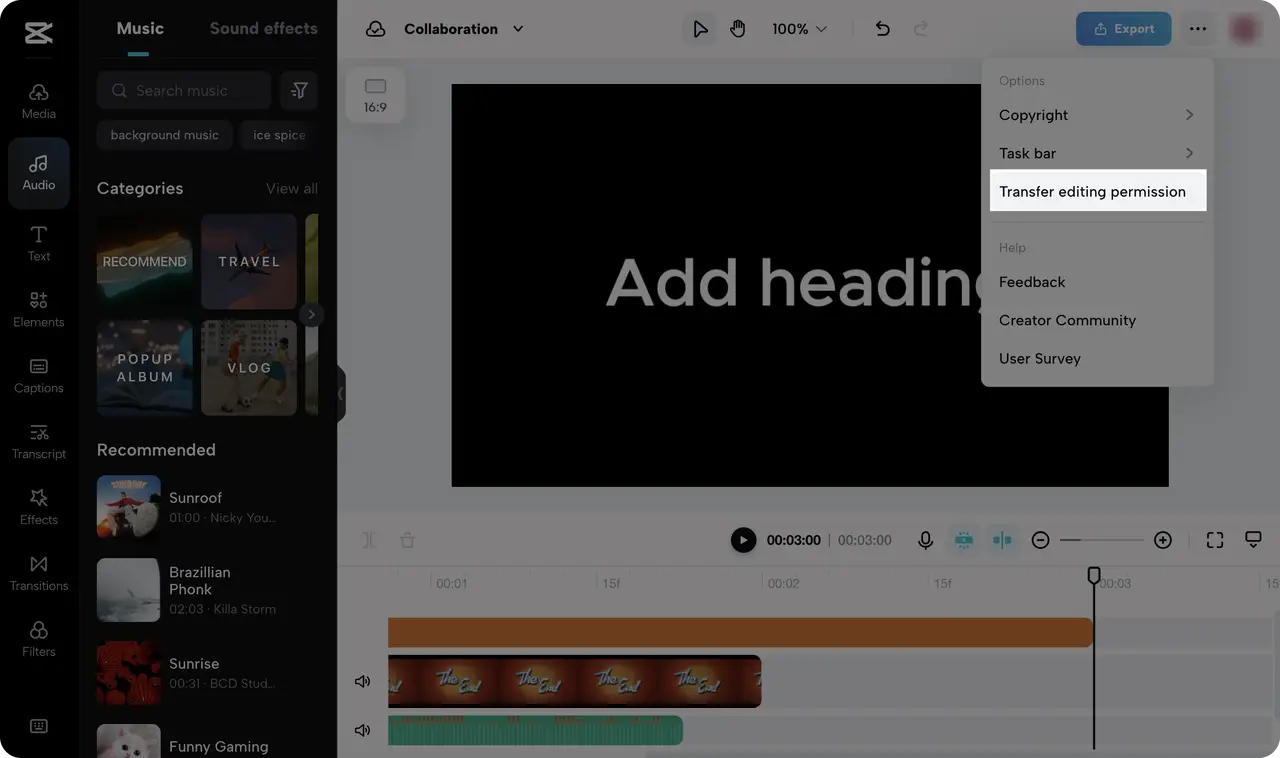Click the Export button
1280x758 pixels.
coord(1123,29)
